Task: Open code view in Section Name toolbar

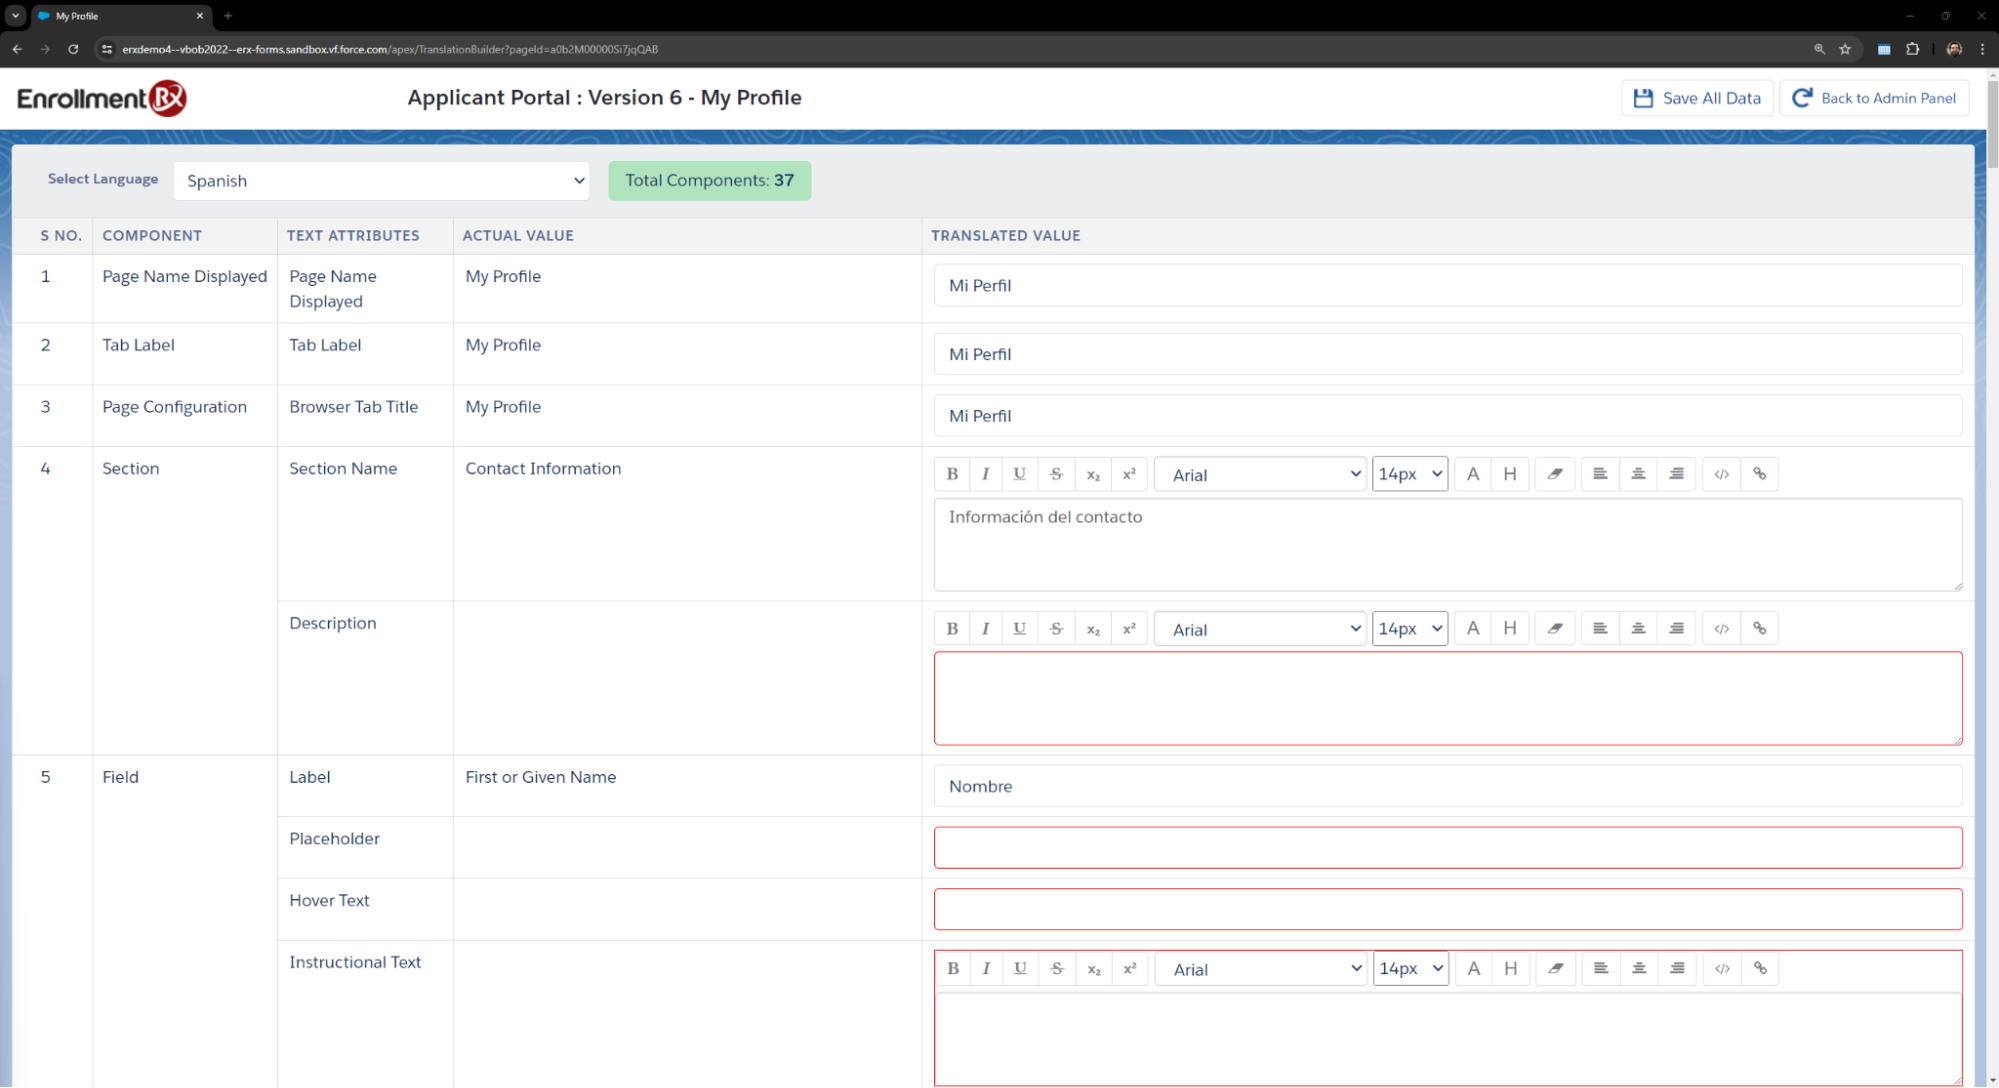Action: click(x=1721, y=474)
